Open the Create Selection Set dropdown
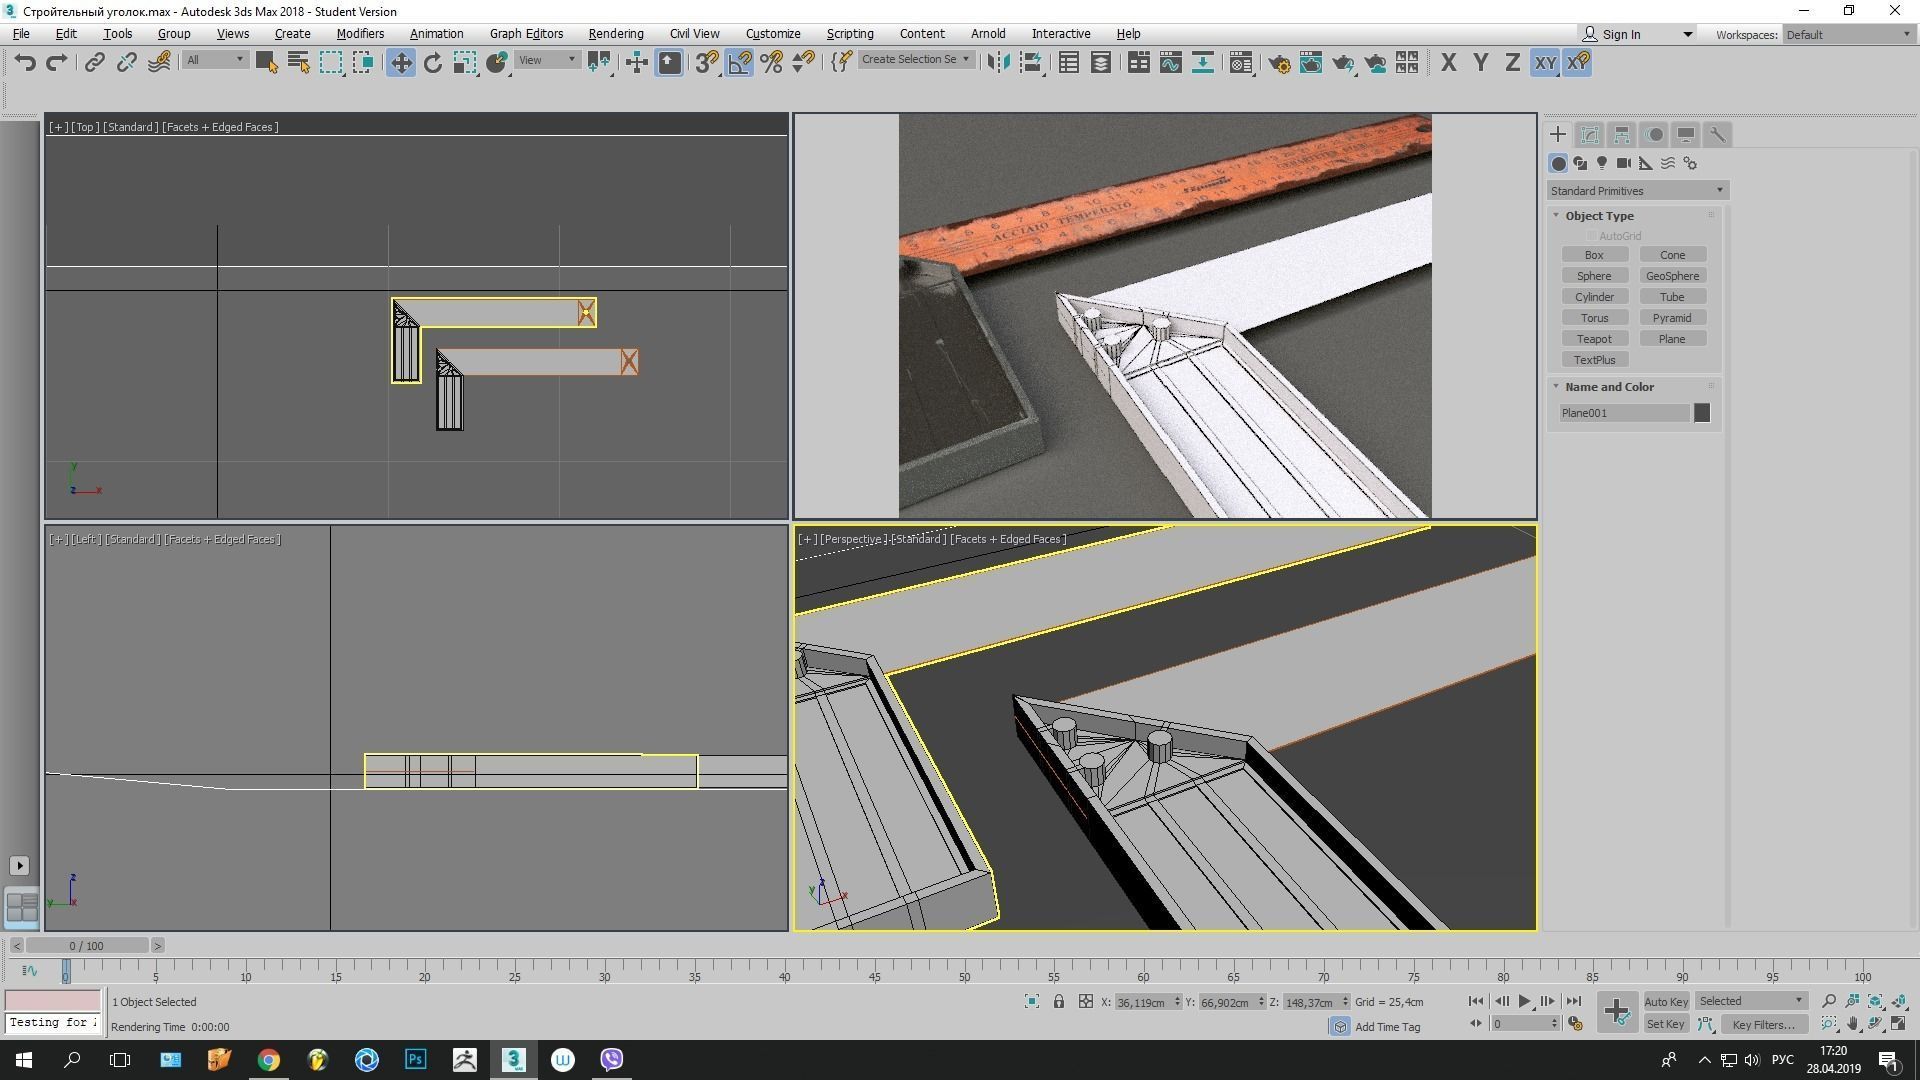Image resolution: width=1920 pixels, height=1080 pixels. [x=915, y=60]
